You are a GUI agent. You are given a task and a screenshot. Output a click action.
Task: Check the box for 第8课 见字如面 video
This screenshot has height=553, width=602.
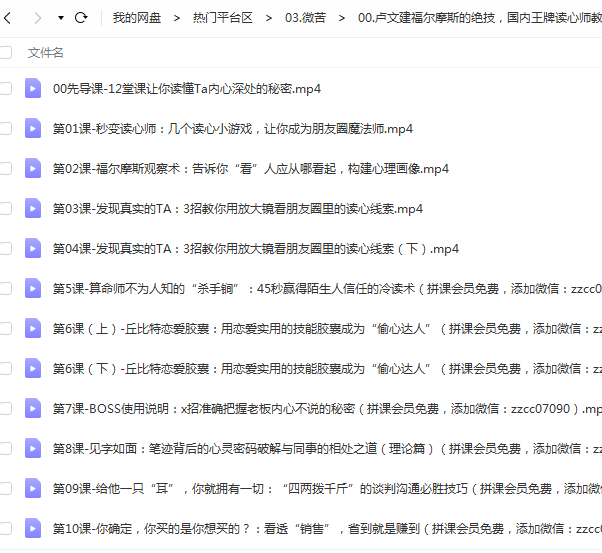[x=5, y=449]
